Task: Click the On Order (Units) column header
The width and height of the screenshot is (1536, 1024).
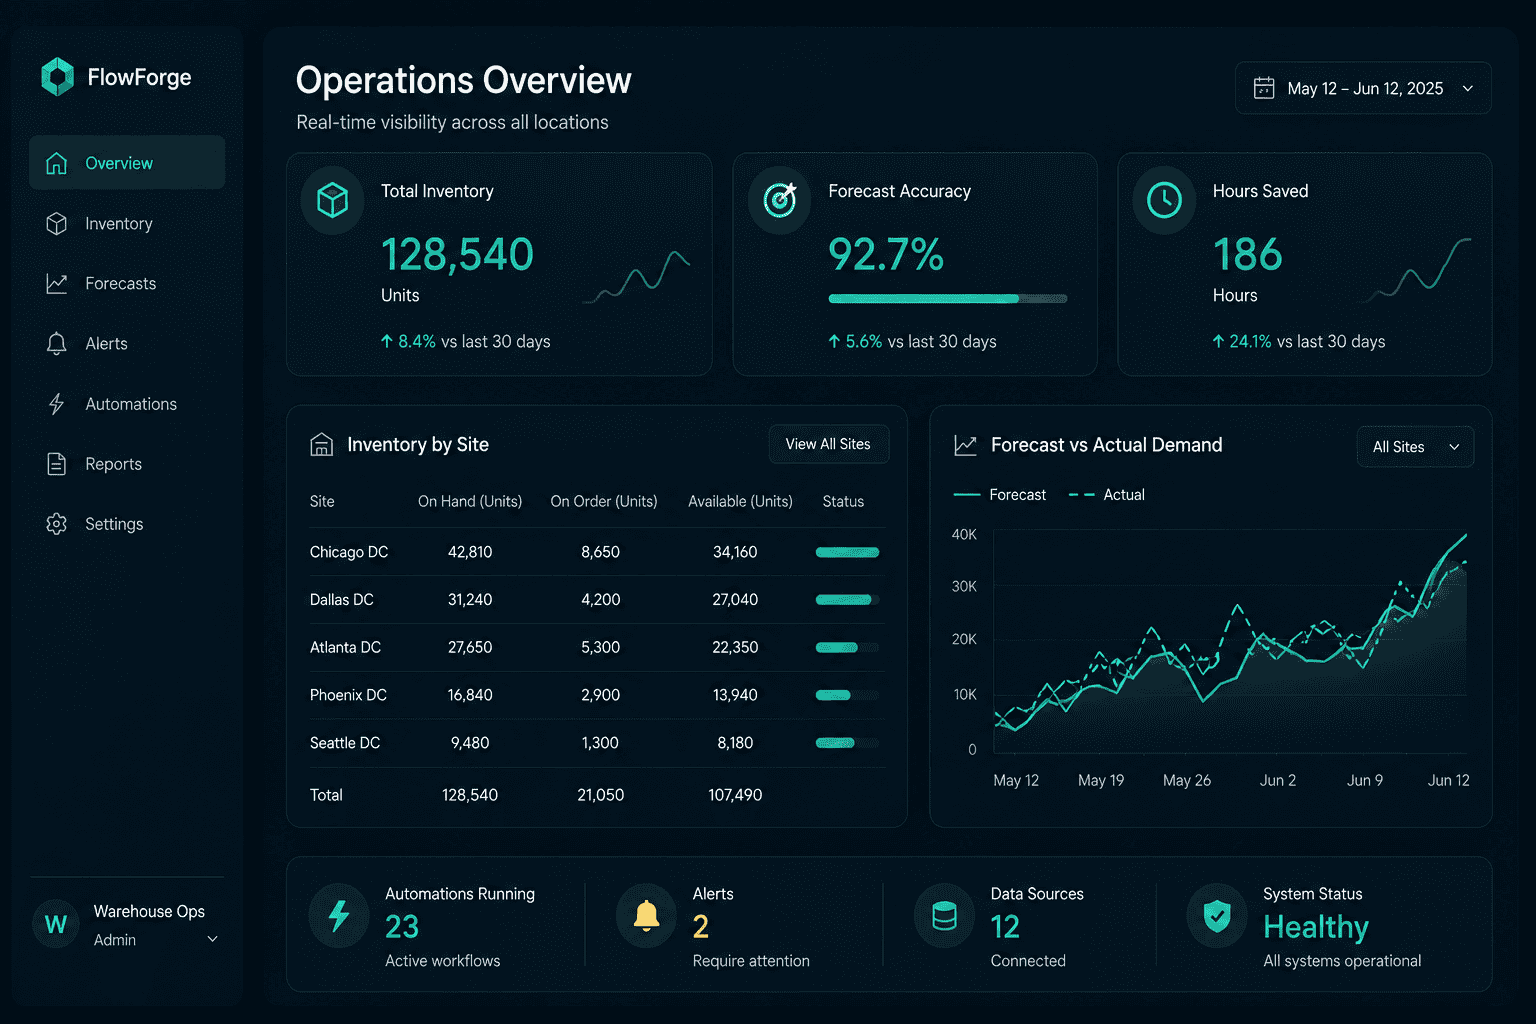Action: tap(604, 501)
